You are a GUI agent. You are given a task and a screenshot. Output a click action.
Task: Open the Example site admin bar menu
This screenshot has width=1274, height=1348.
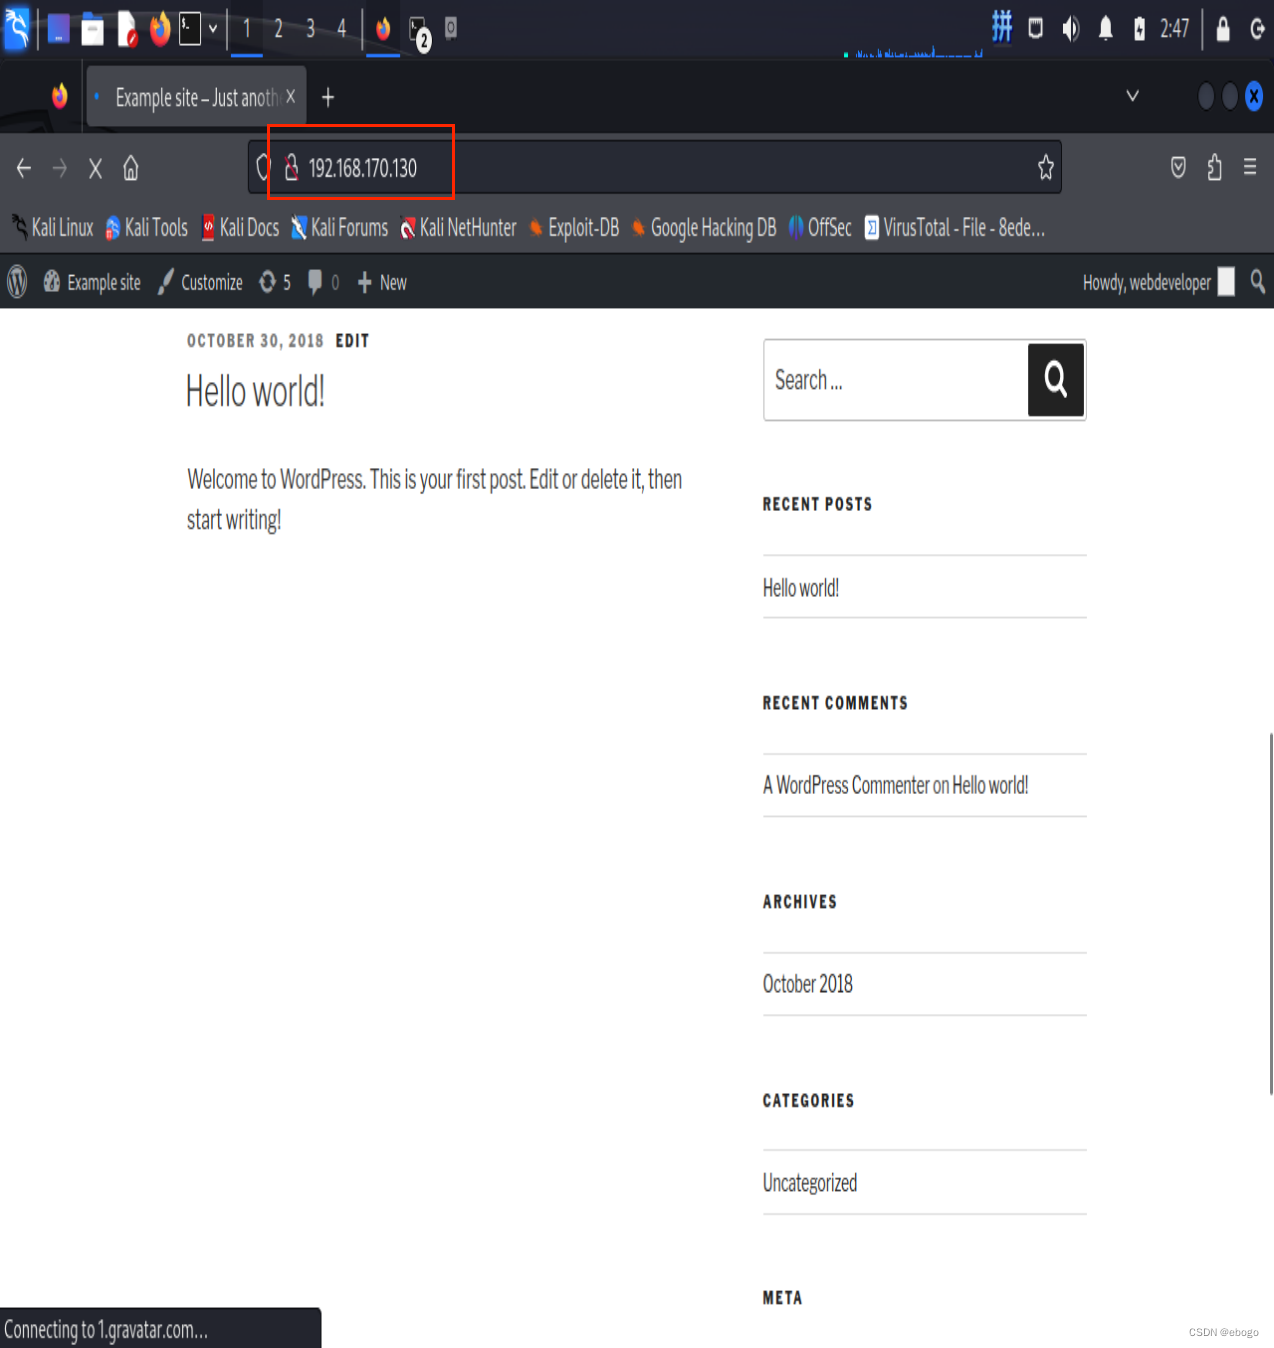[x=92, y=282]
